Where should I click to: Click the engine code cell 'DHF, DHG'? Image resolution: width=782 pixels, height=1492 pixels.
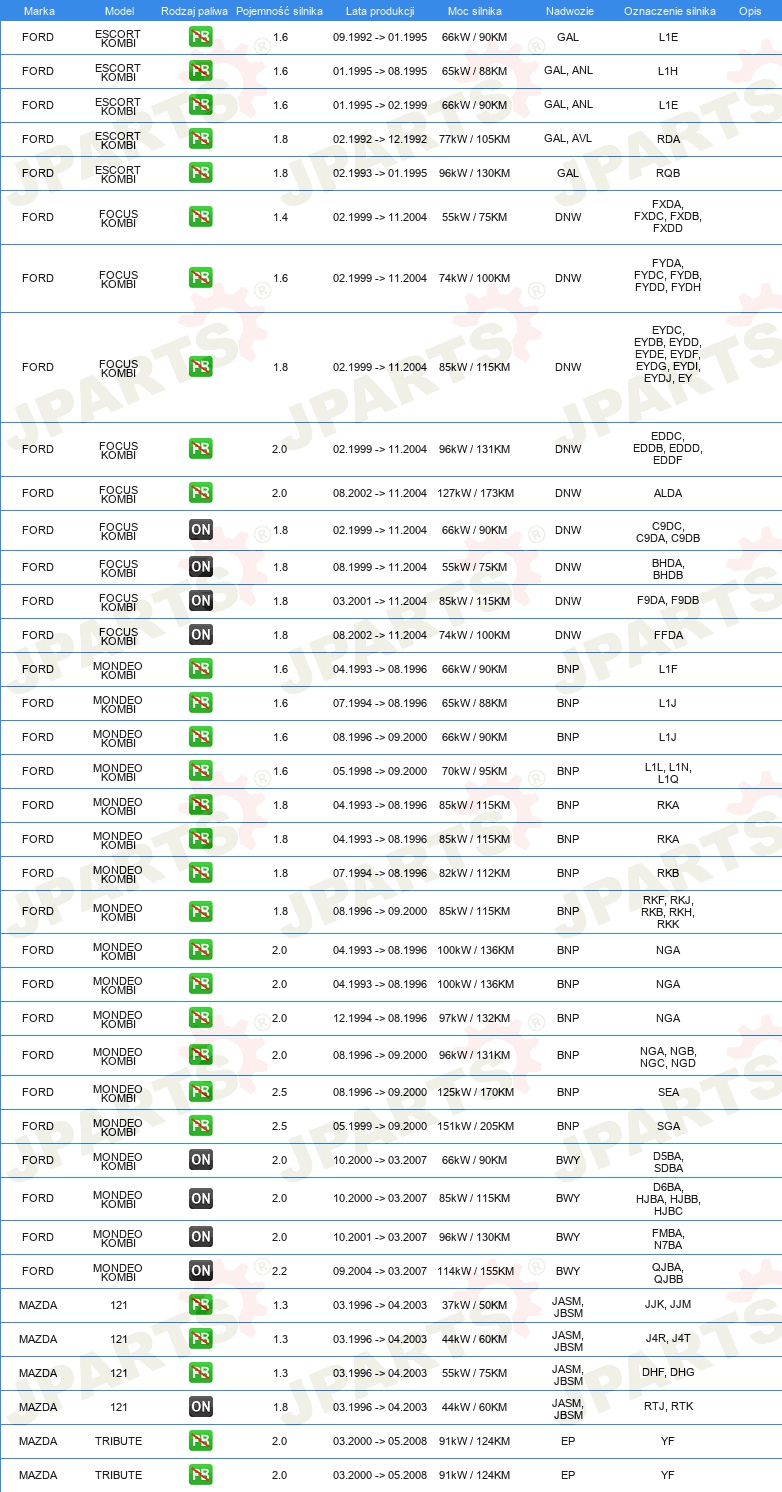pos(668,1373)
